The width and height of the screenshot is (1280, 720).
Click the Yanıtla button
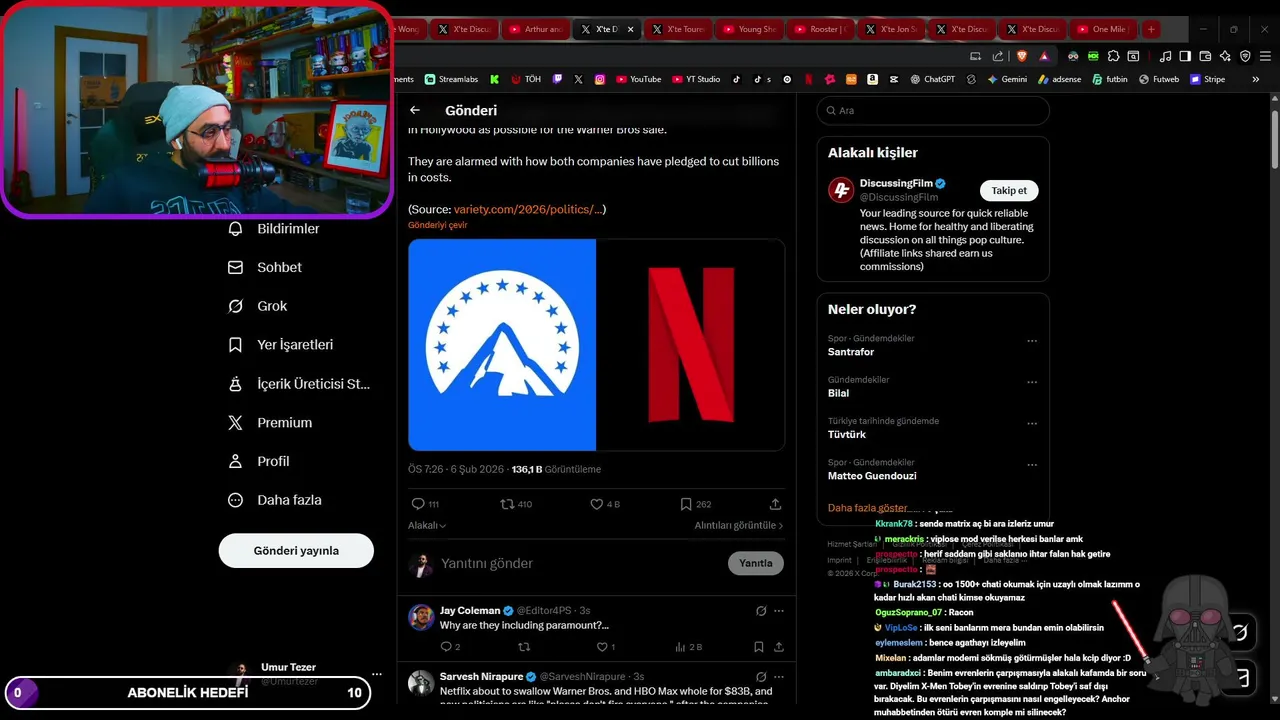pyautogui.click(x=756, y=563)
